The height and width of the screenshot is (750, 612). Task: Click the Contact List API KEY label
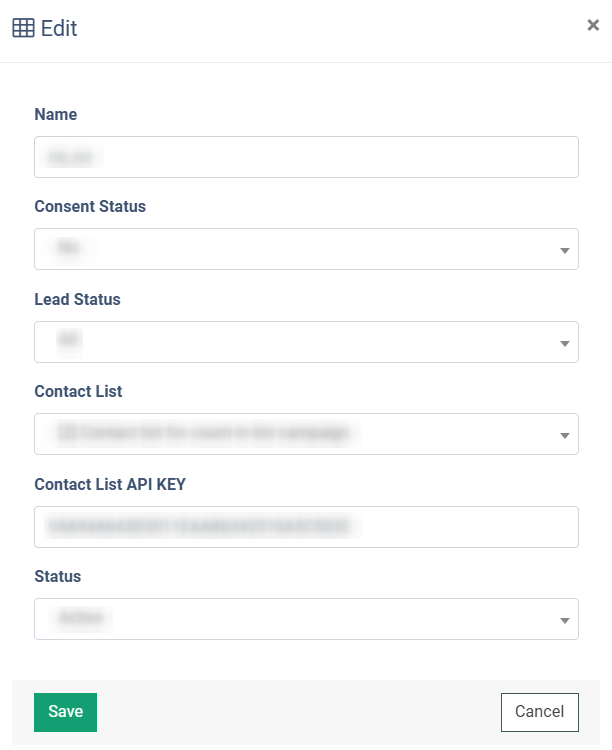[110, 484]
